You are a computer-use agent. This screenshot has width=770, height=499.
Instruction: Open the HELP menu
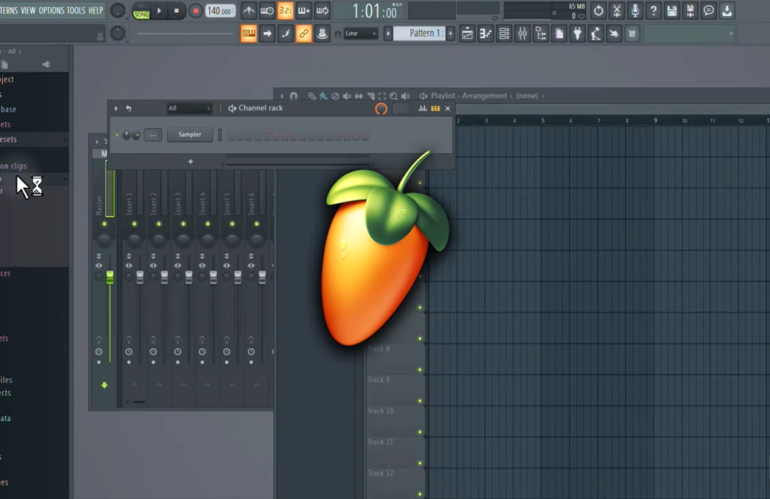click(95, 10)
